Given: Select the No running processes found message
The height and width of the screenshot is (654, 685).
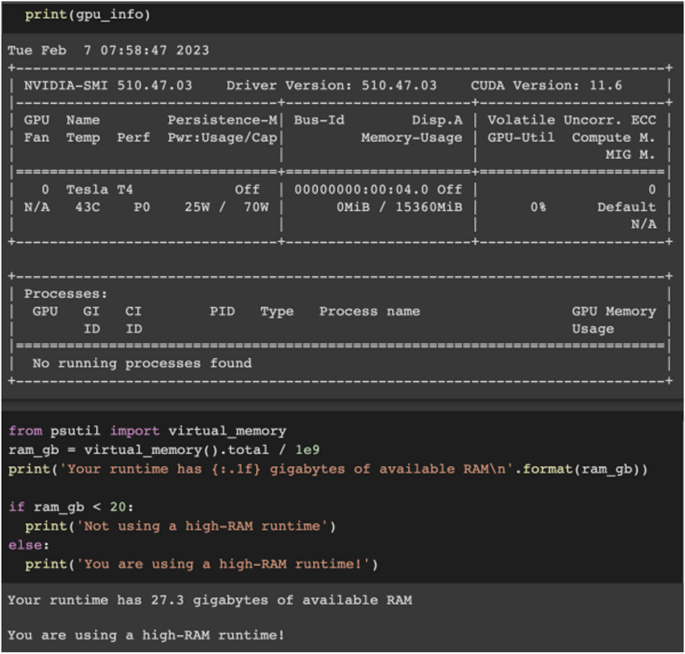Looking at the screenshot, I should [x=142, y=363].
